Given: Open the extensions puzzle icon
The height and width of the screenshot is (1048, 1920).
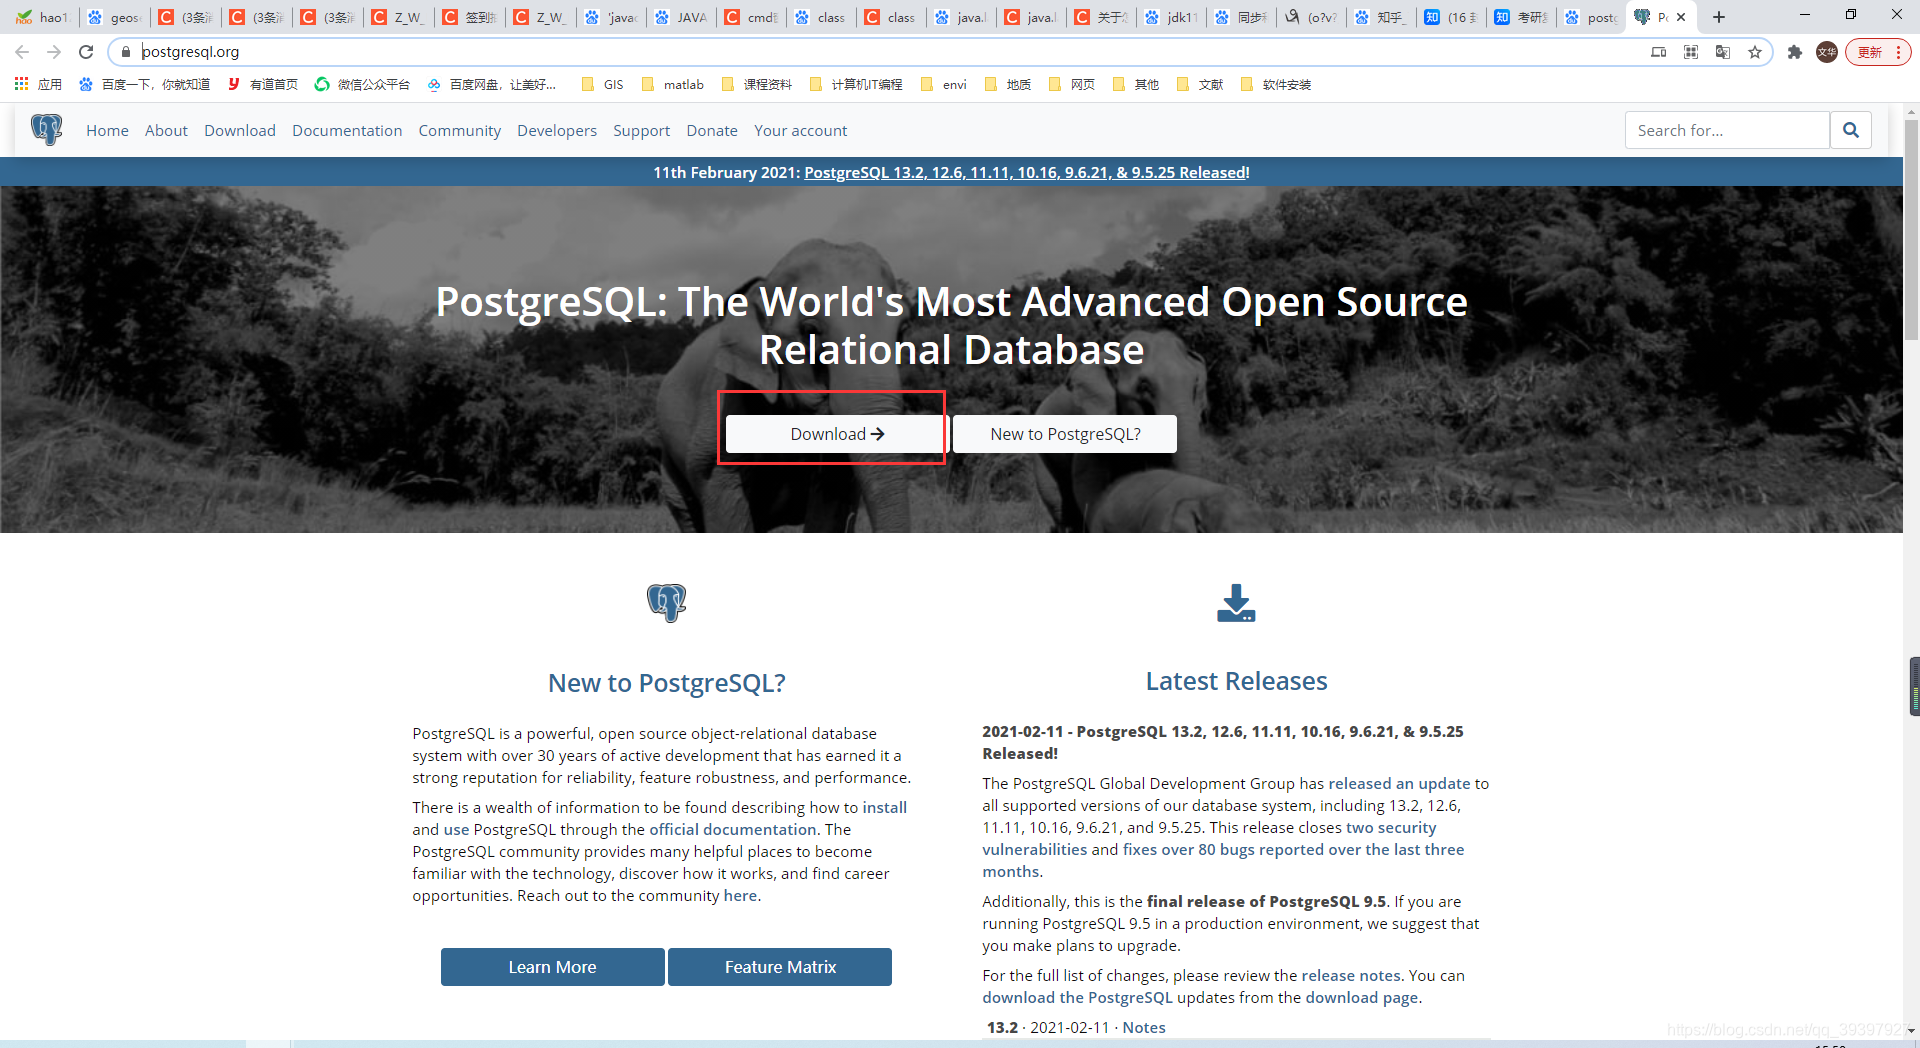Looking at the screenshot, I should point(1795,52).
